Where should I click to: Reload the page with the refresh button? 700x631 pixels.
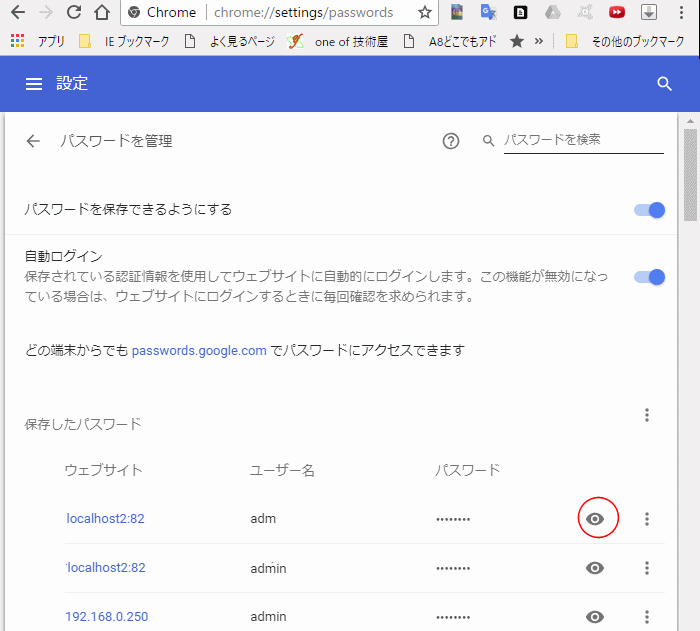[x=73, y=13]
